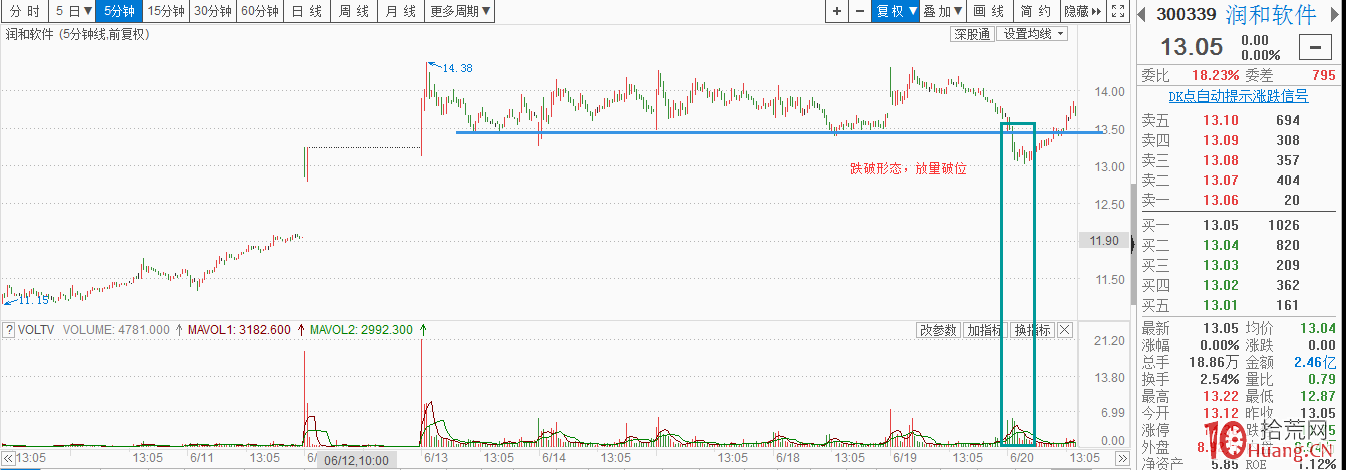Switch to 日线 daily chart tab
Image resolution: width=1346 pixels, height=470 pixels.
[307, 12]
